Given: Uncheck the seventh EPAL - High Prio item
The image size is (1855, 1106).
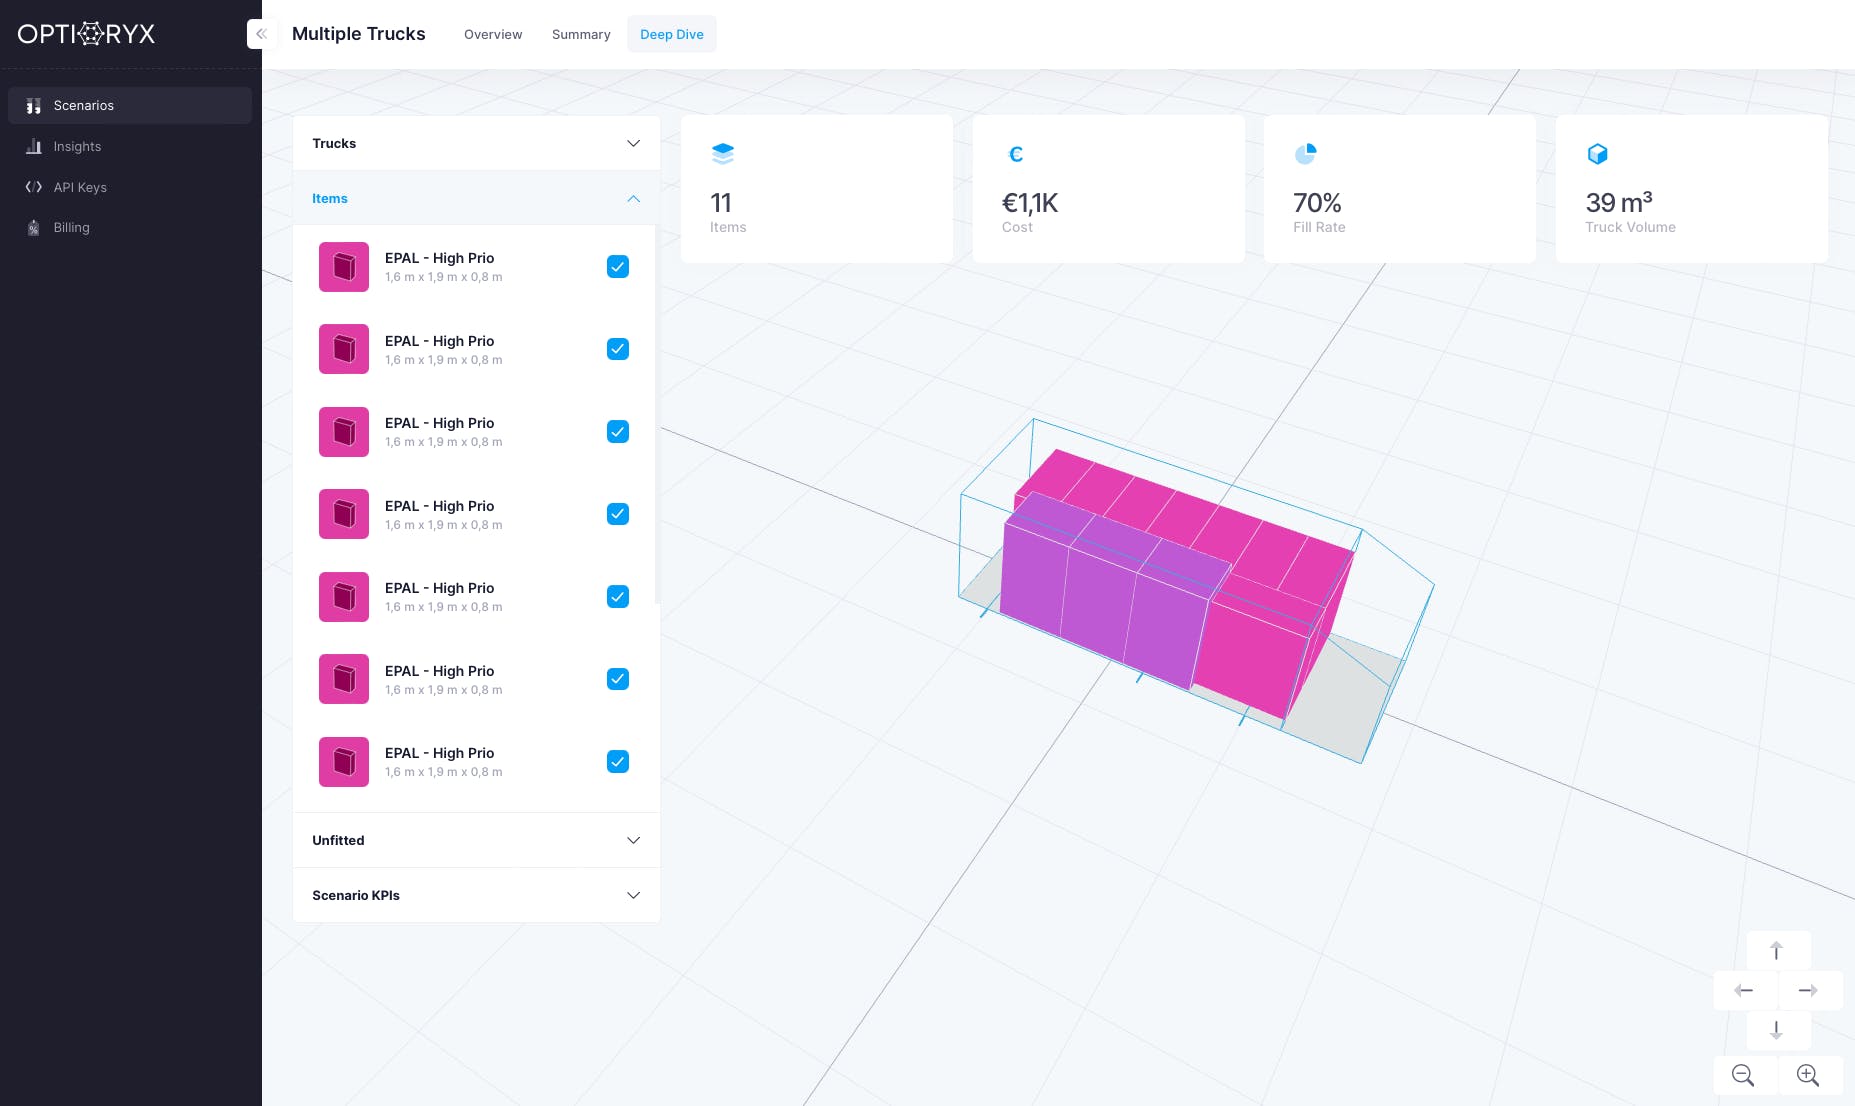Looking at the screenshot, I should 618,762.
